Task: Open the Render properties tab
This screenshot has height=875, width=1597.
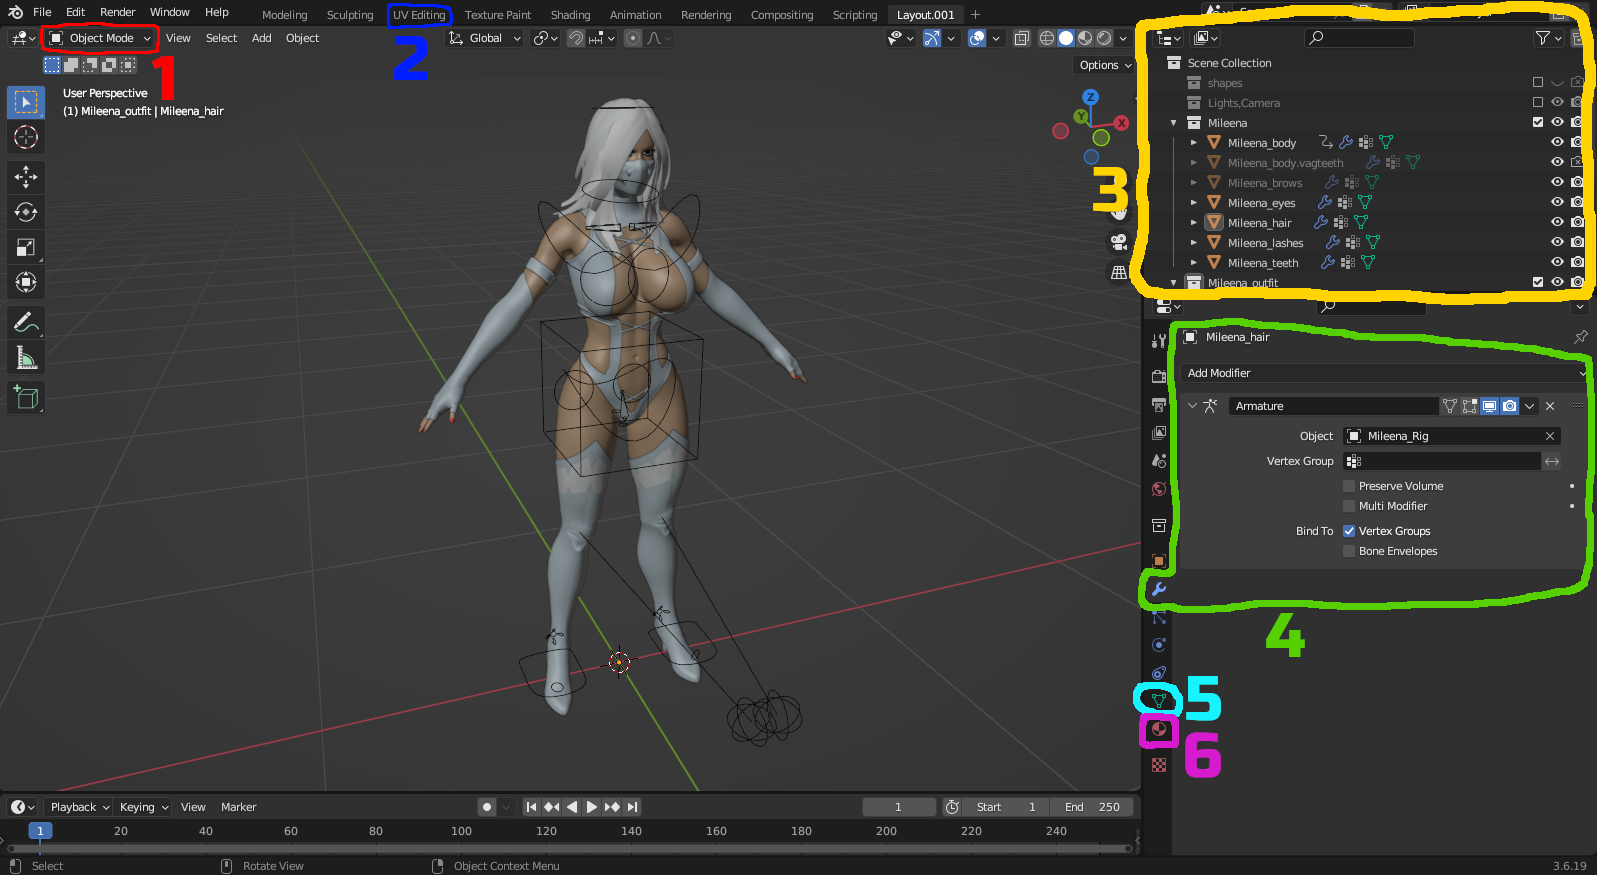Action: click(x=1159, y=377)
